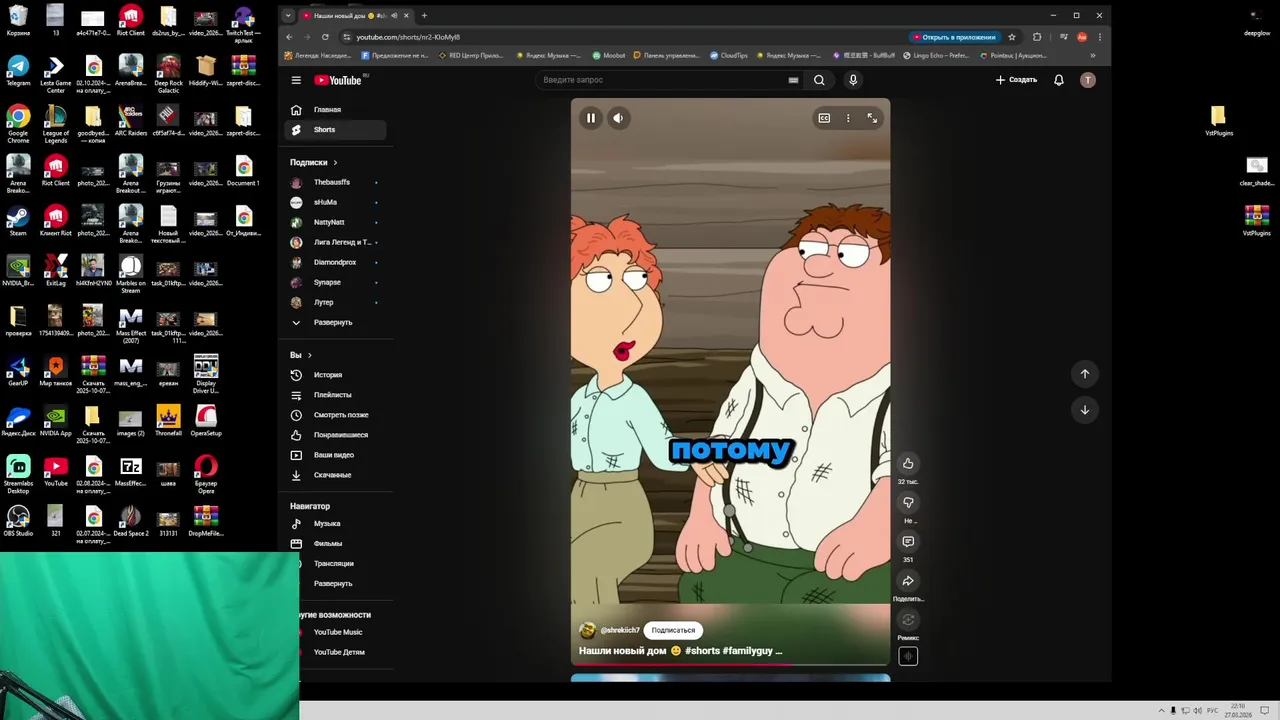Open OBS Studio desktop shortcut
This screenshot has width=1280, height=720.
18,520
